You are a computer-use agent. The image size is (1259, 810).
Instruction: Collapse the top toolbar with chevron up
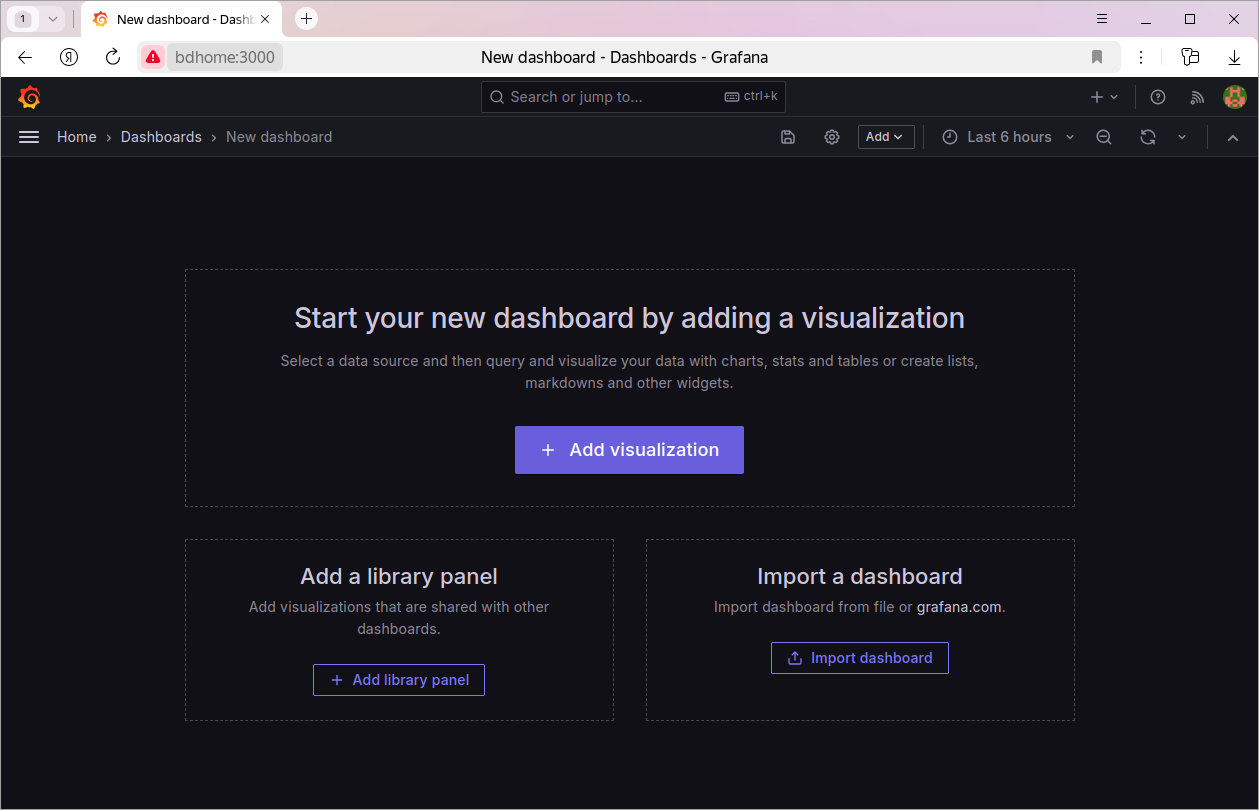[x=1233, y=137]
